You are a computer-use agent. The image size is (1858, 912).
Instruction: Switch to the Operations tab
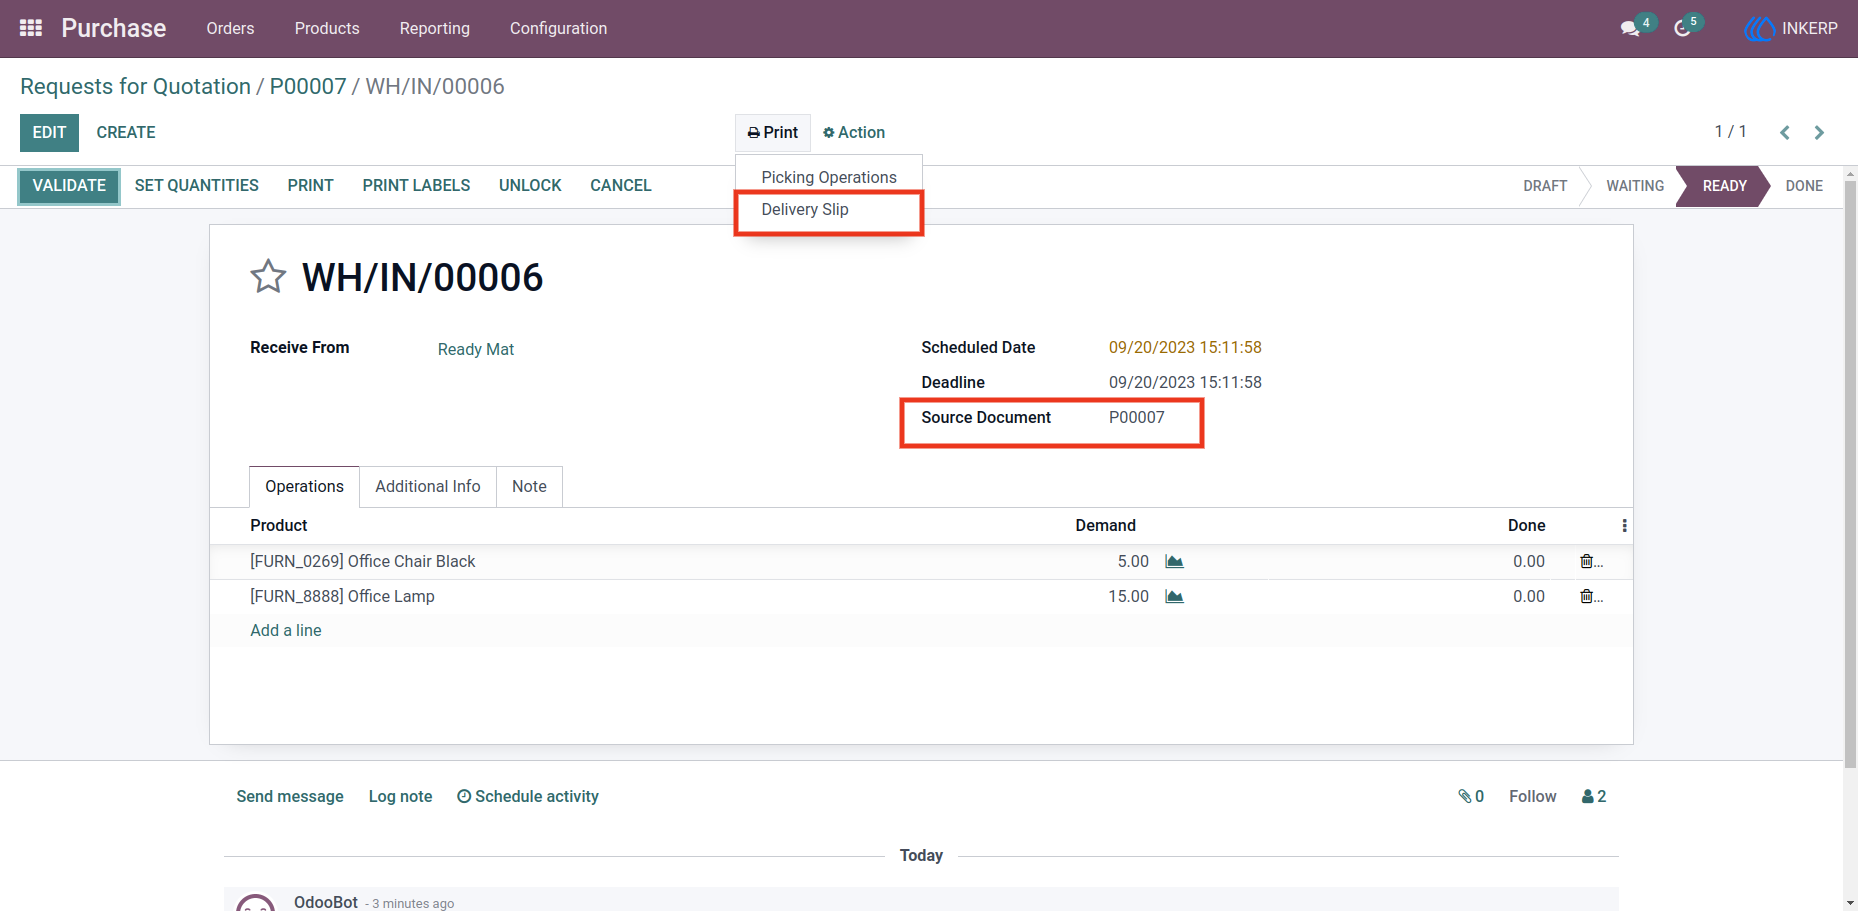pos(304,487)
